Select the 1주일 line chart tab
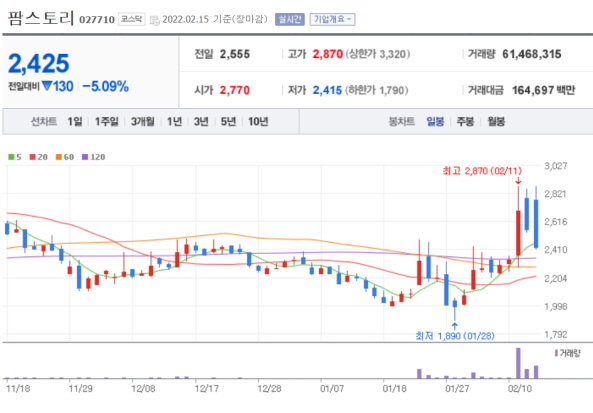The height and width of the screenshot is (413, 593). [x=106, y=121]
